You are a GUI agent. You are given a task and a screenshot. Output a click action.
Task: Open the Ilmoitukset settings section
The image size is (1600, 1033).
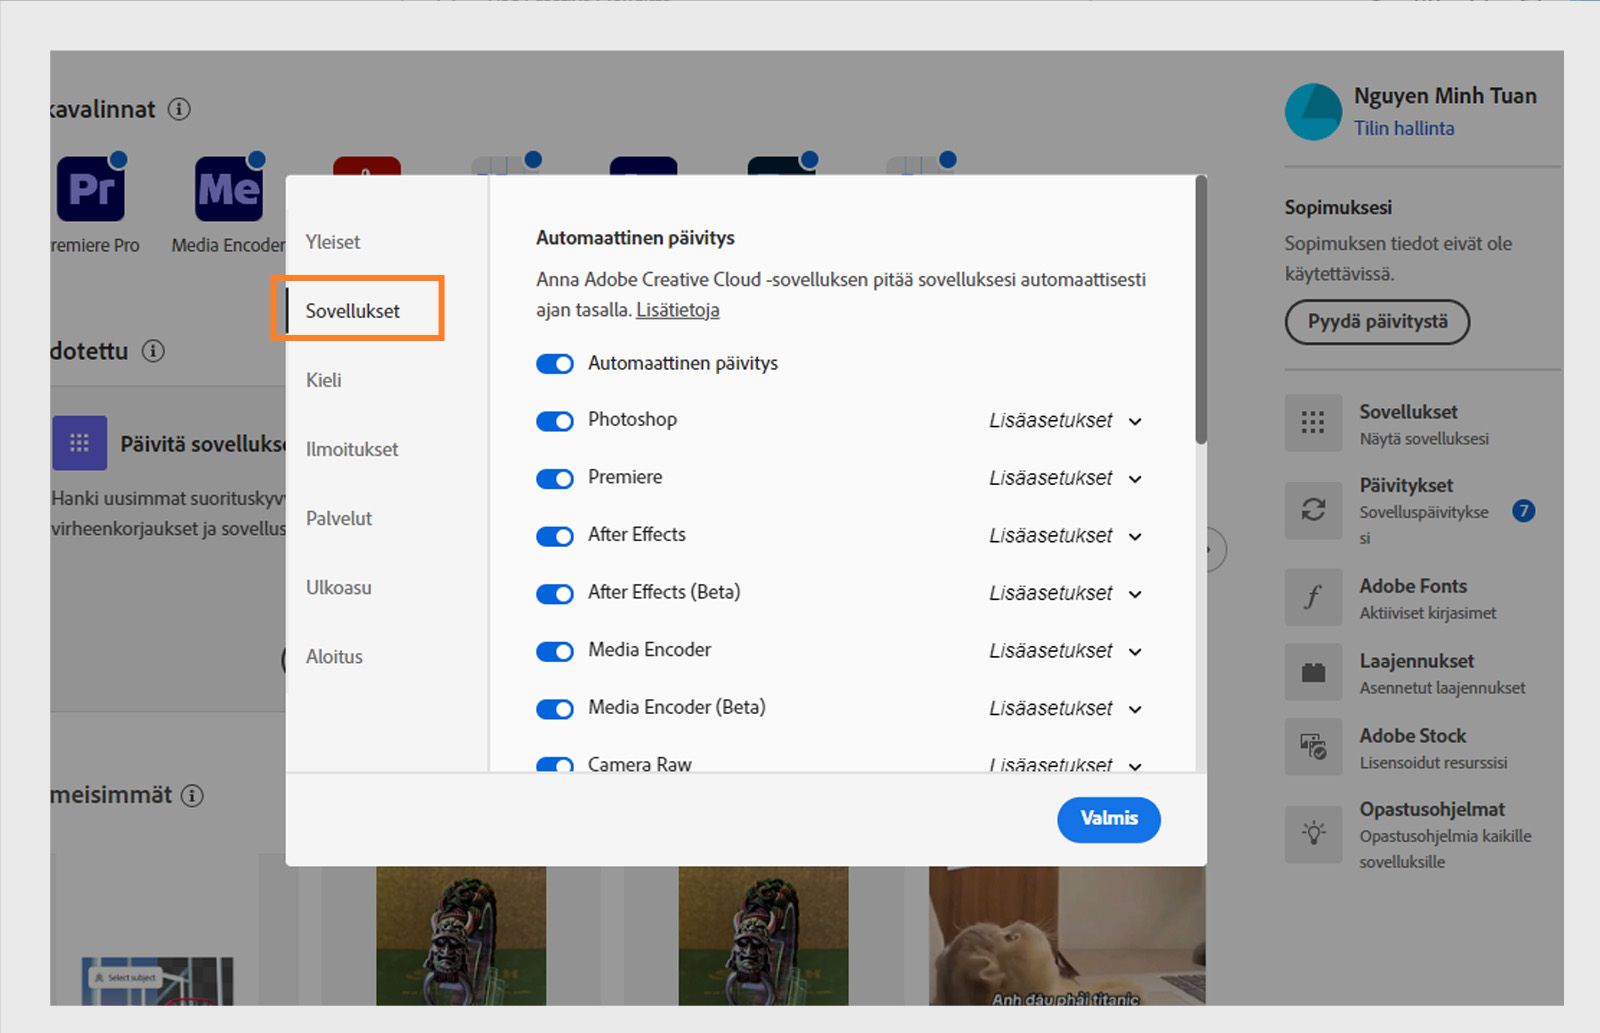pos(352,449)
